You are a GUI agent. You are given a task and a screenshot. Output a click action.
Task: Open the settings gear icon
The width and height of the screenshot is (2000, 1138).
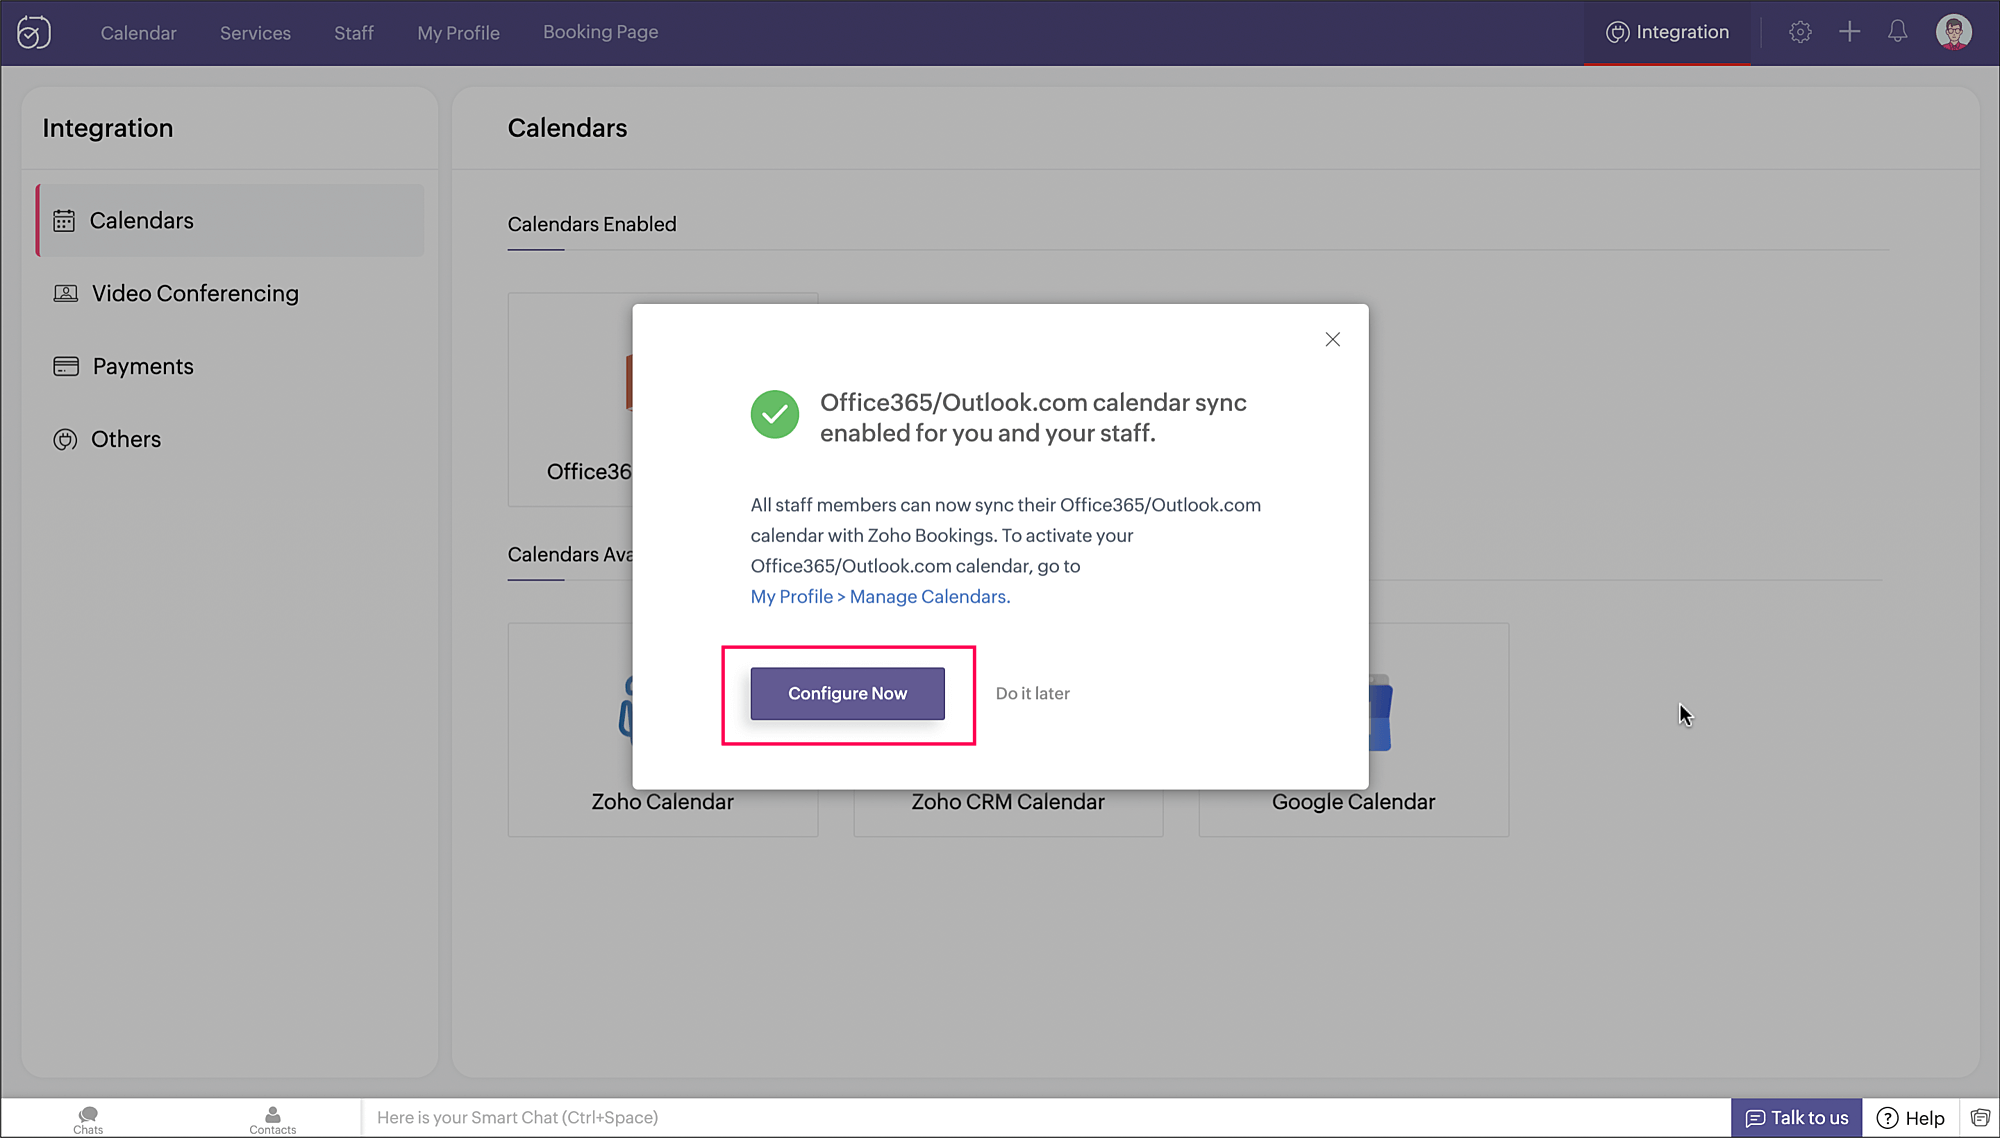(x=1800, y=32)
